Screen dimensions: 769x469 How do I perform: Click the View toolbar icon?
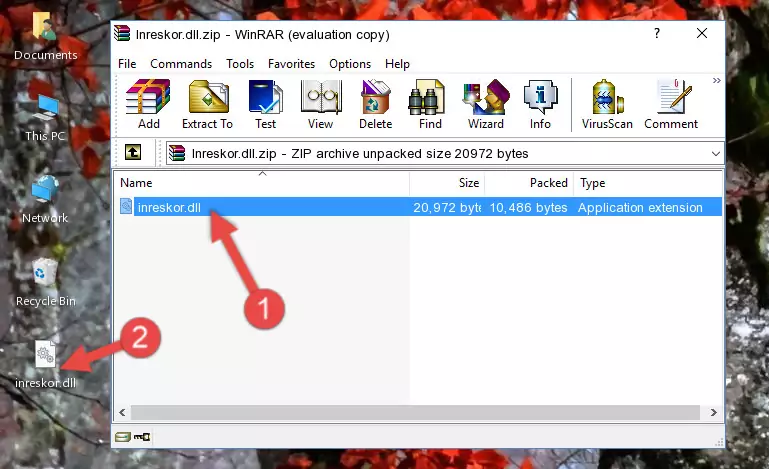(x=321, y=104)
